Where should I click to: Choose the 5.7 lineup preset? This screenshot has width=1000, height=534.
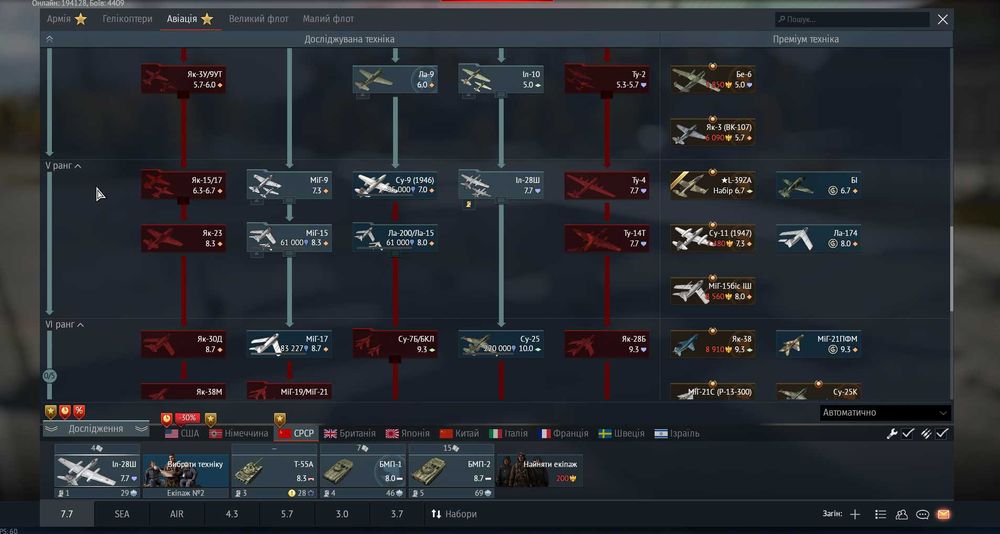287,514
